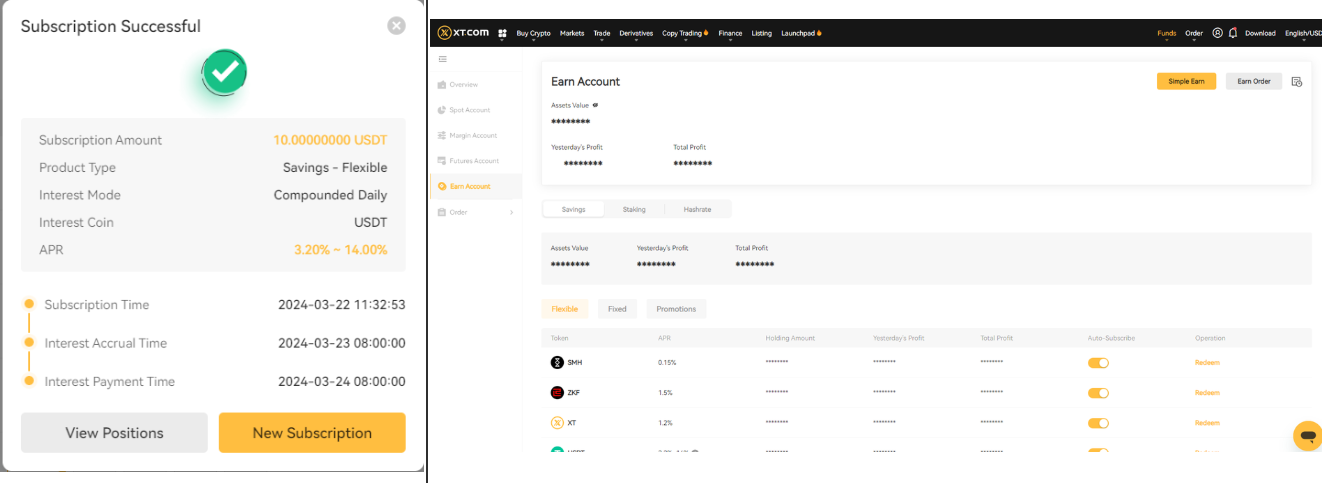Switch off Auto-Subscribe for XT
The image size is (1324, 483).
1098,423
